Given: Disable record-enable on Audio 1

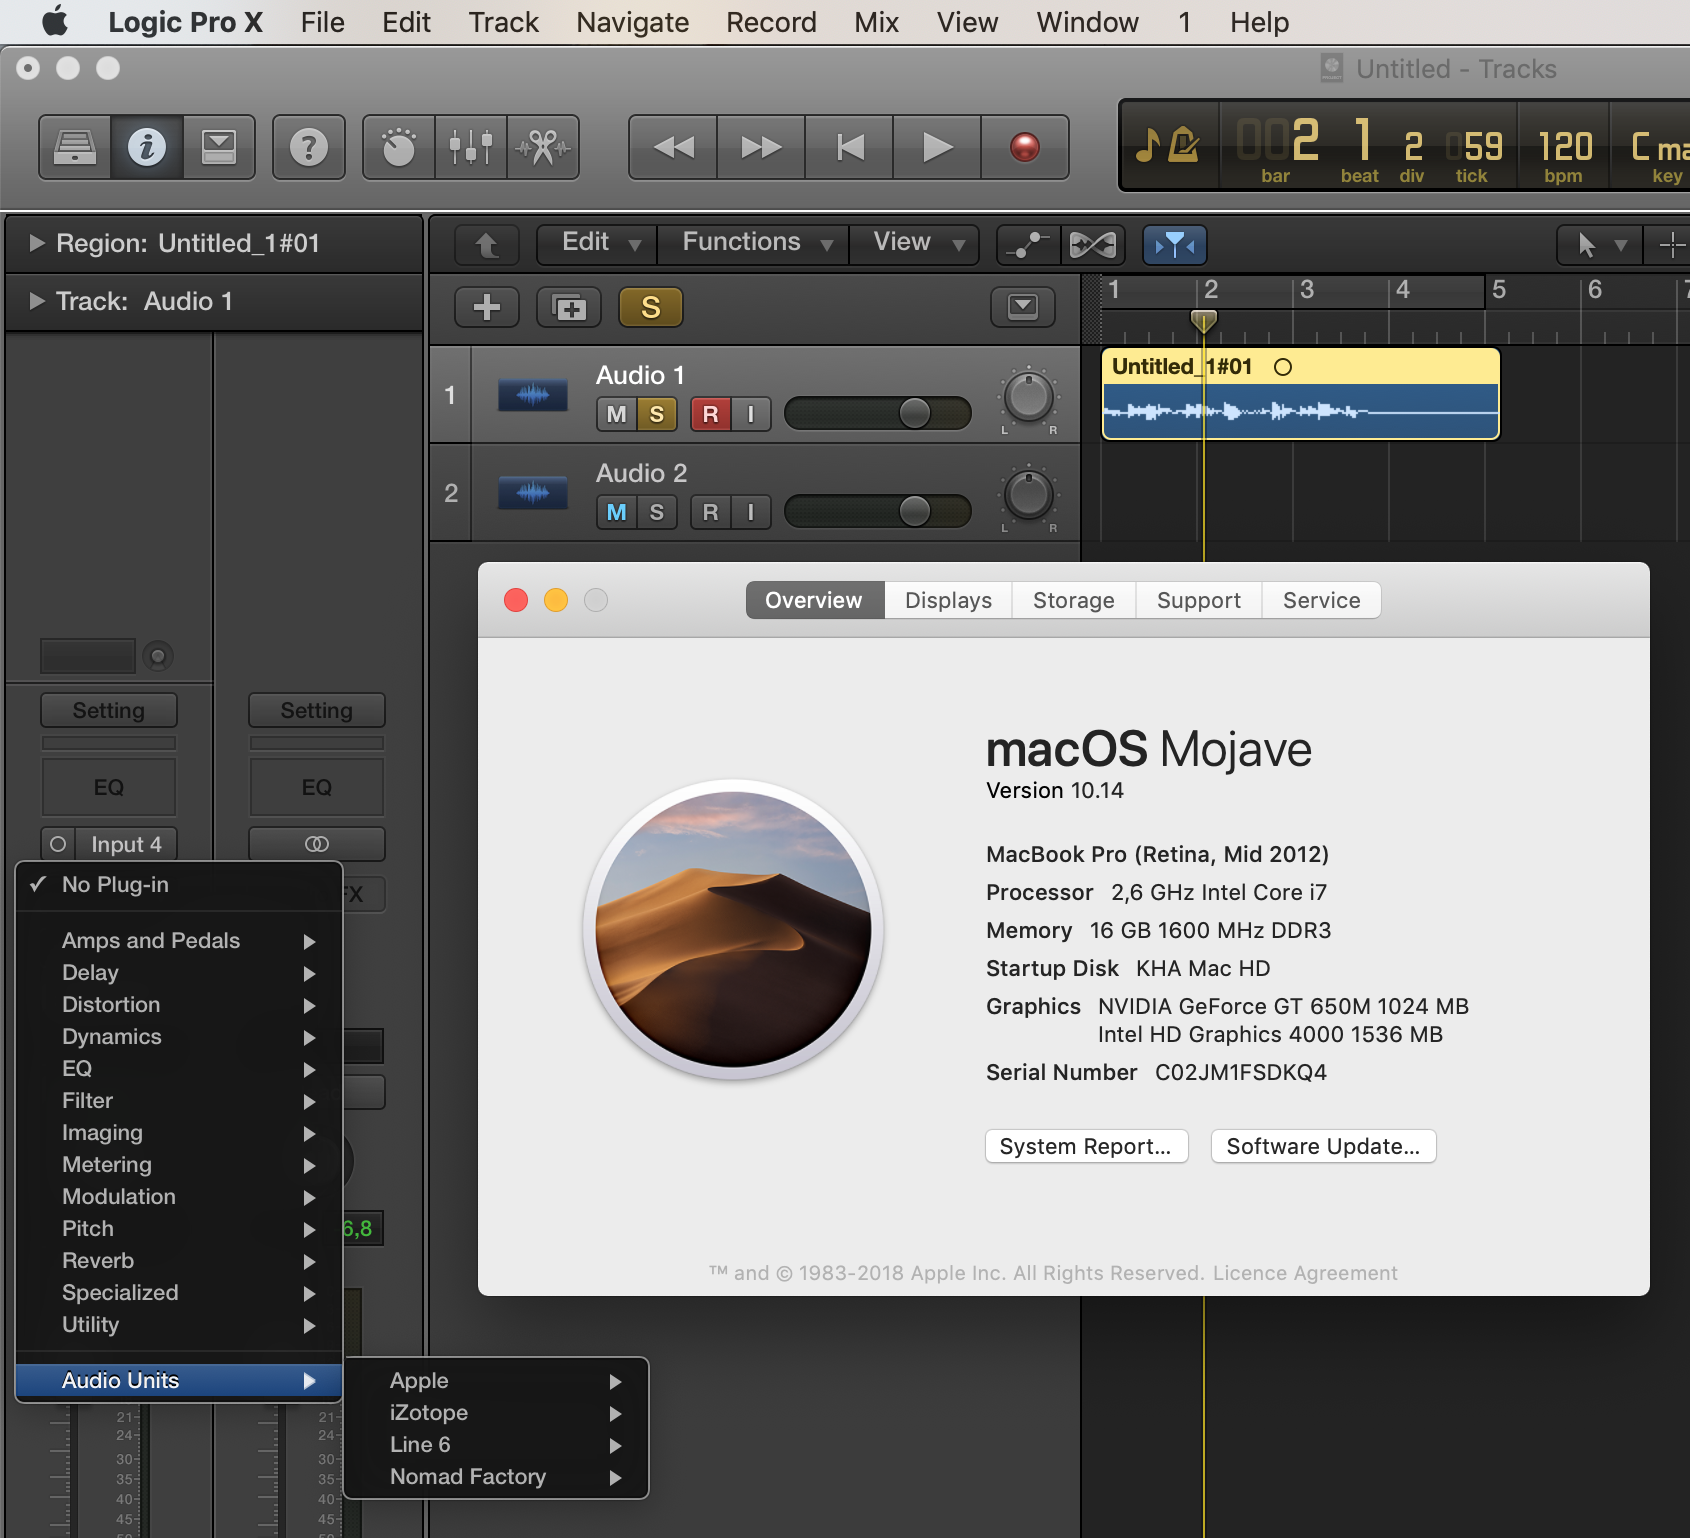Looking at the screenshot, I should click(710, 414).
